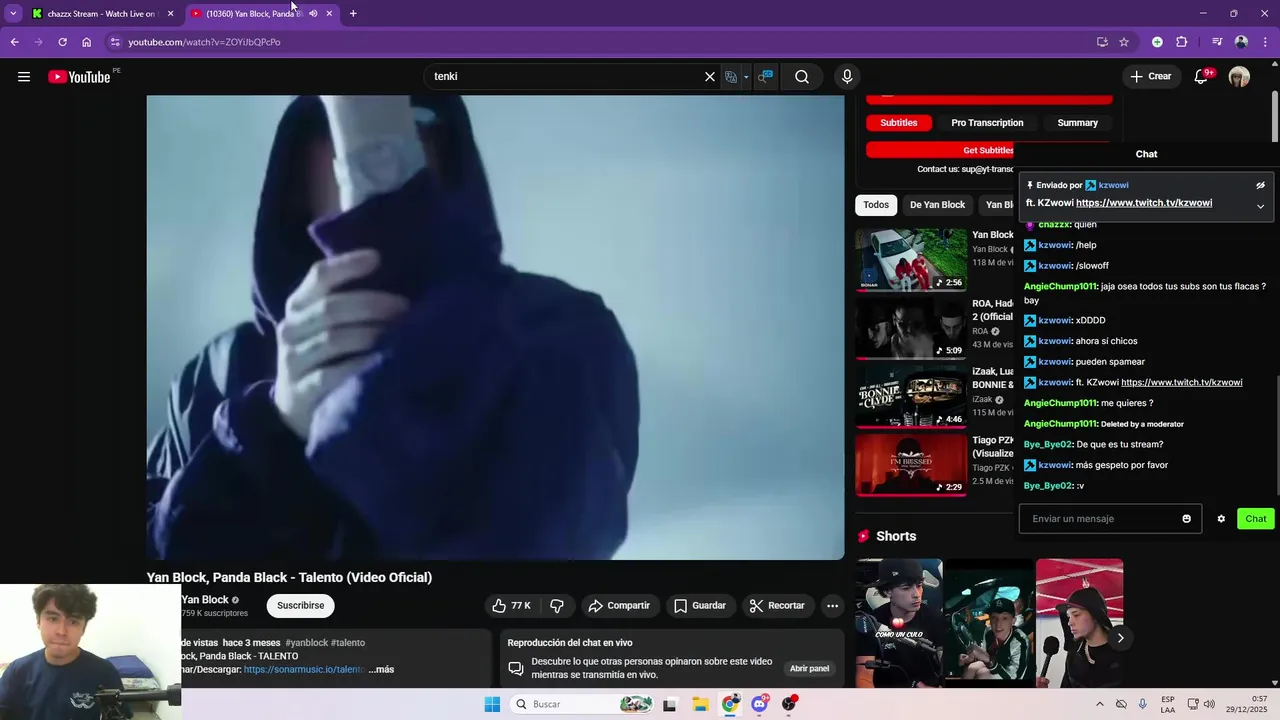Viewport: 1280px width, 720px height.
Task: Open File Explorer from taskbar
Action: [700, 704]
